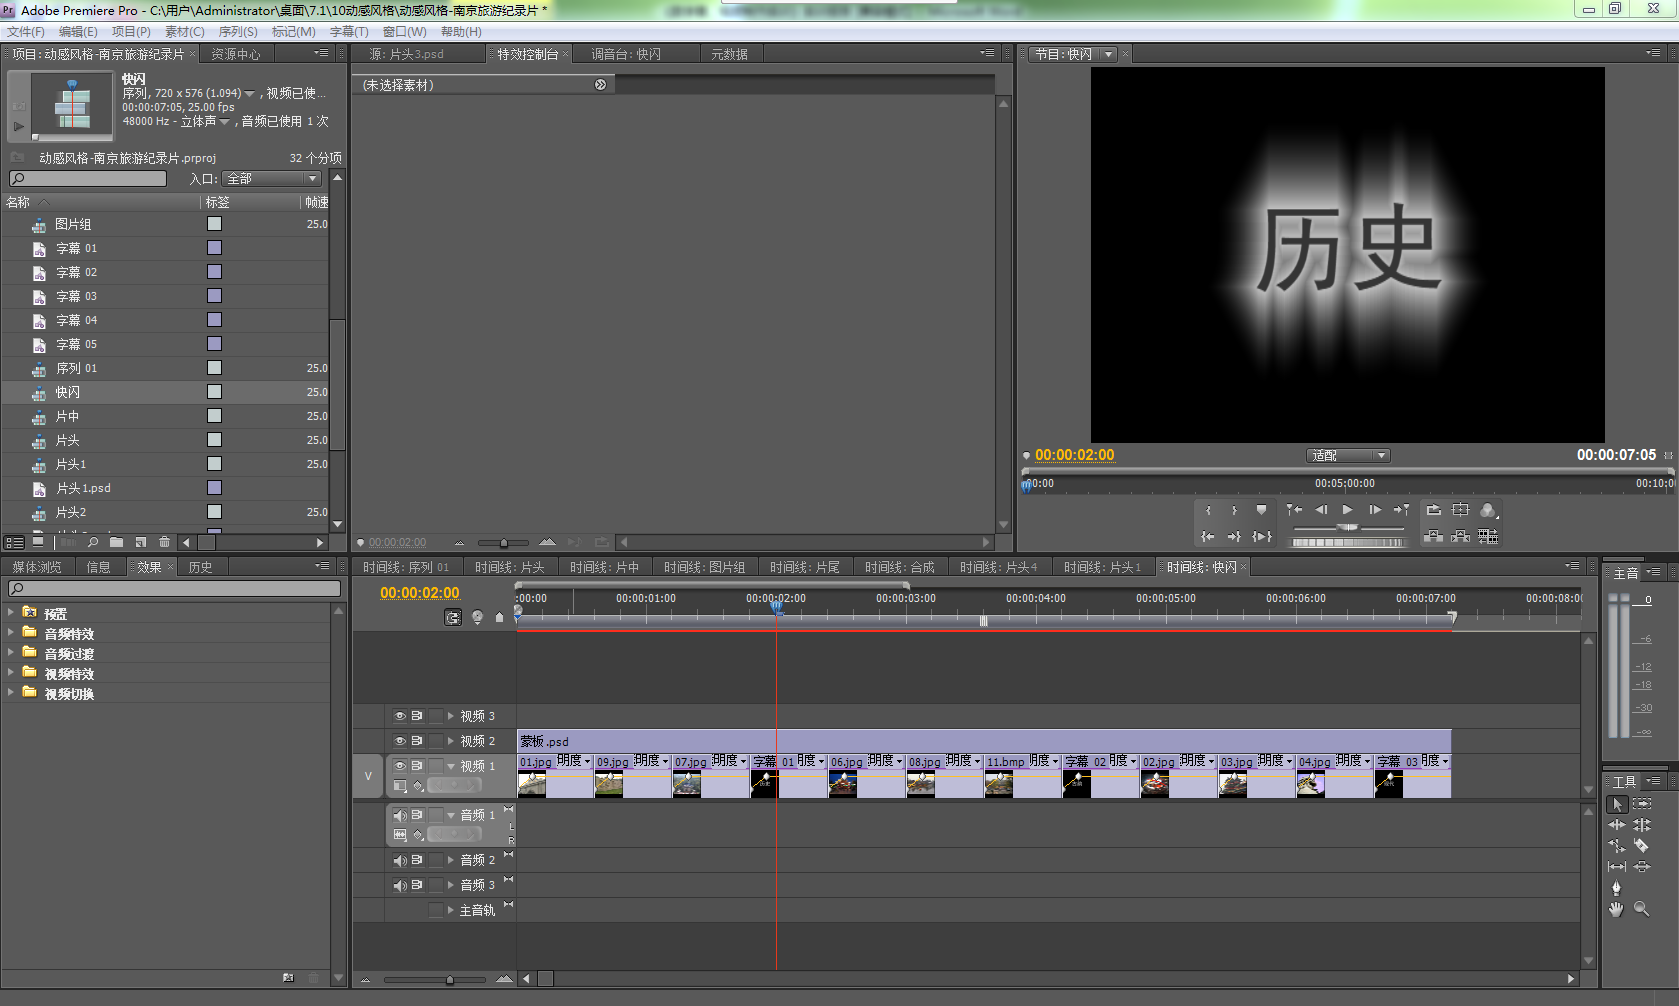Hide the 视频 3 track with eye icon
1679x1006 pixels.
(x=399, y=716)
